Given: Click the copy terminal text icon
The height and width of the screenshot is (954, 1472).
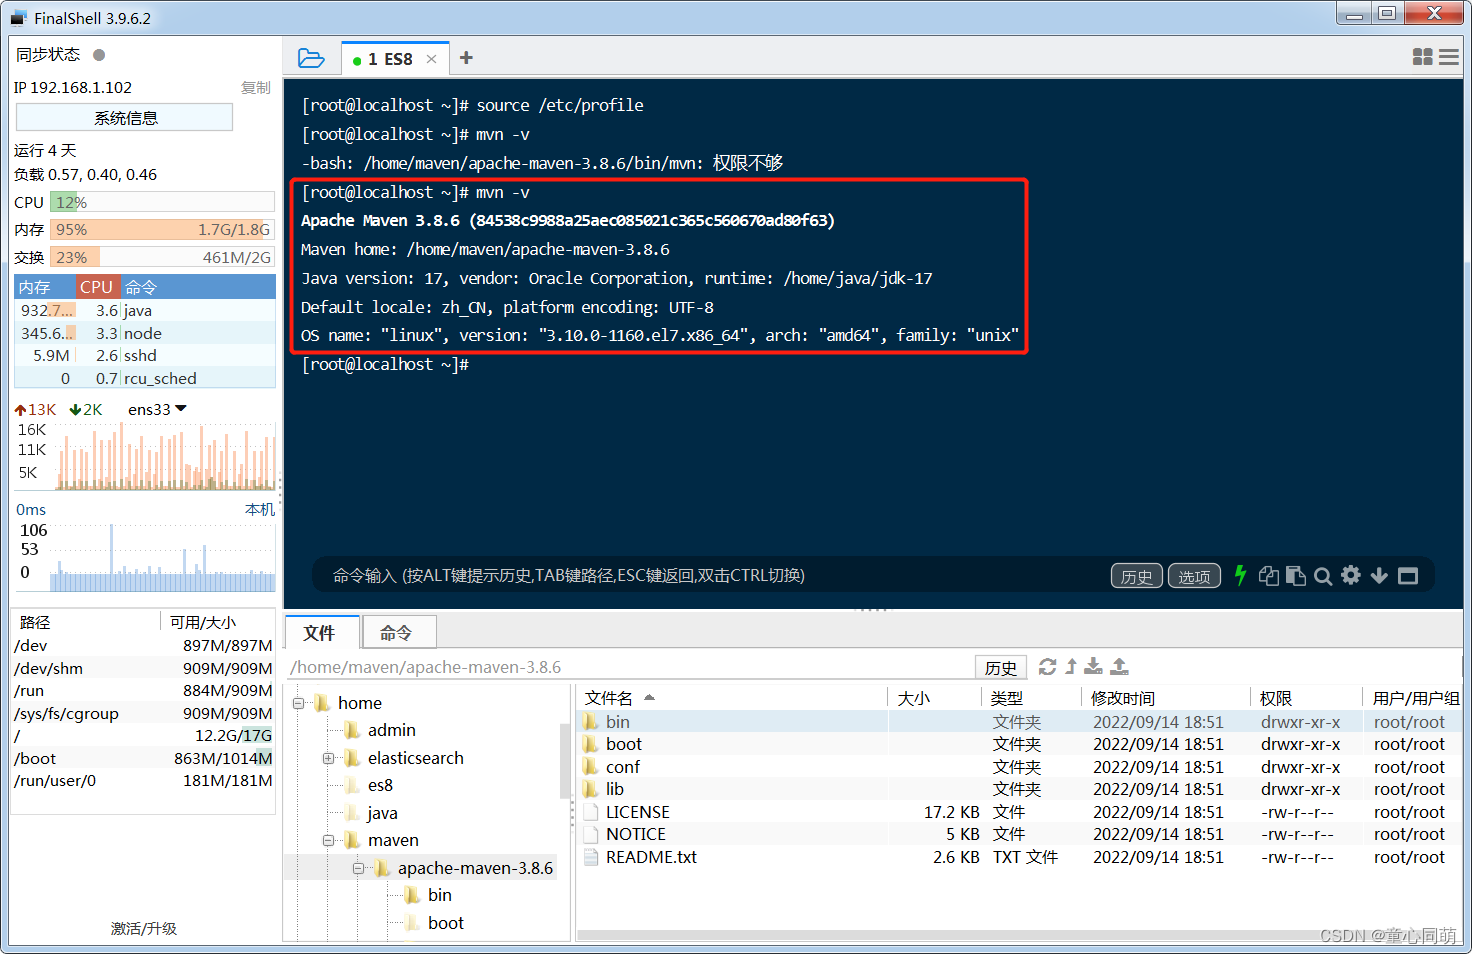Looking at the screenshot, I should click(1269, 575).
